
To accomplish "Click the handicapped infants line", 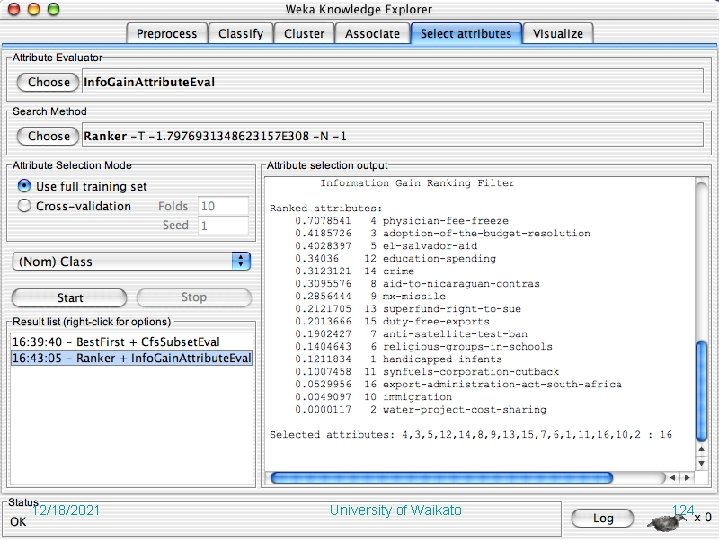I will pos(399,359).
